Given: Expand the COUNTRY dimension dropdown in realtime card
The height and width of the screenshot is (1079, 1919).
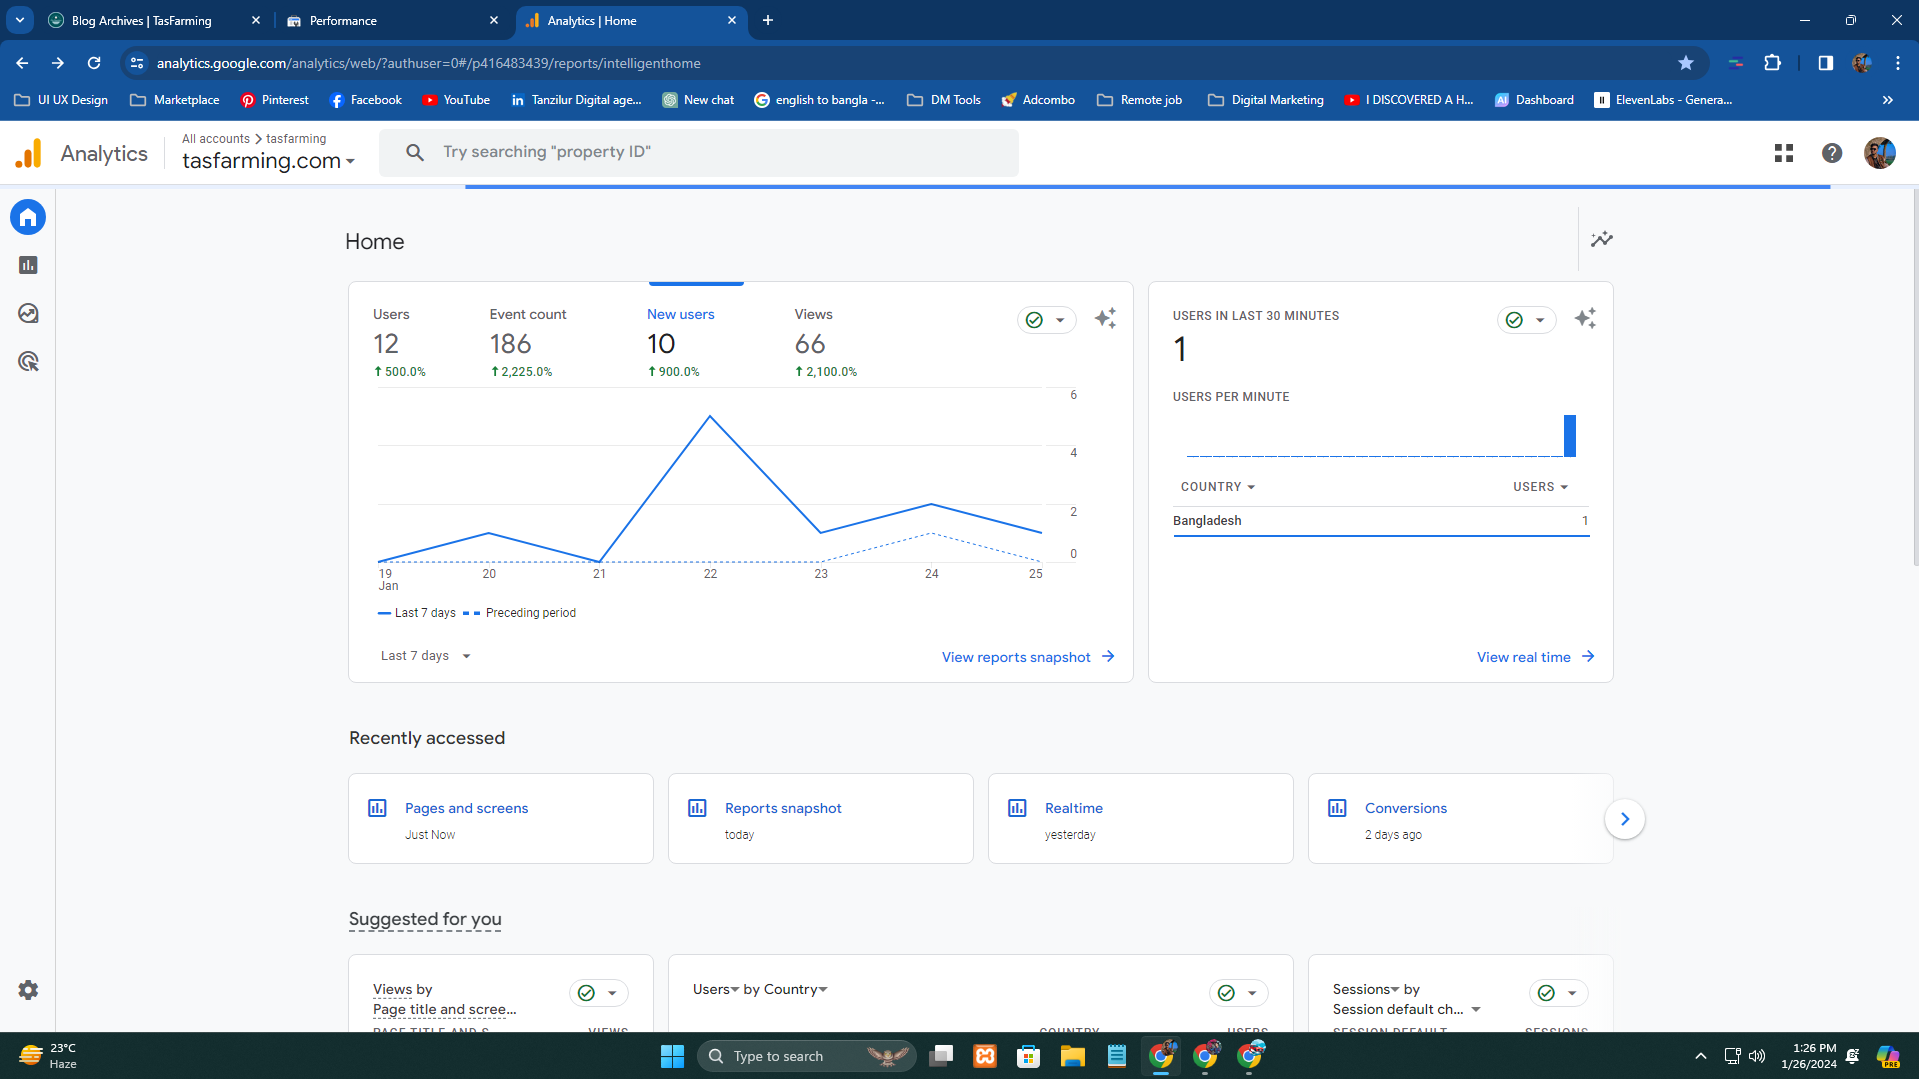Looking at the screenshot, I should click(1217, 487).
